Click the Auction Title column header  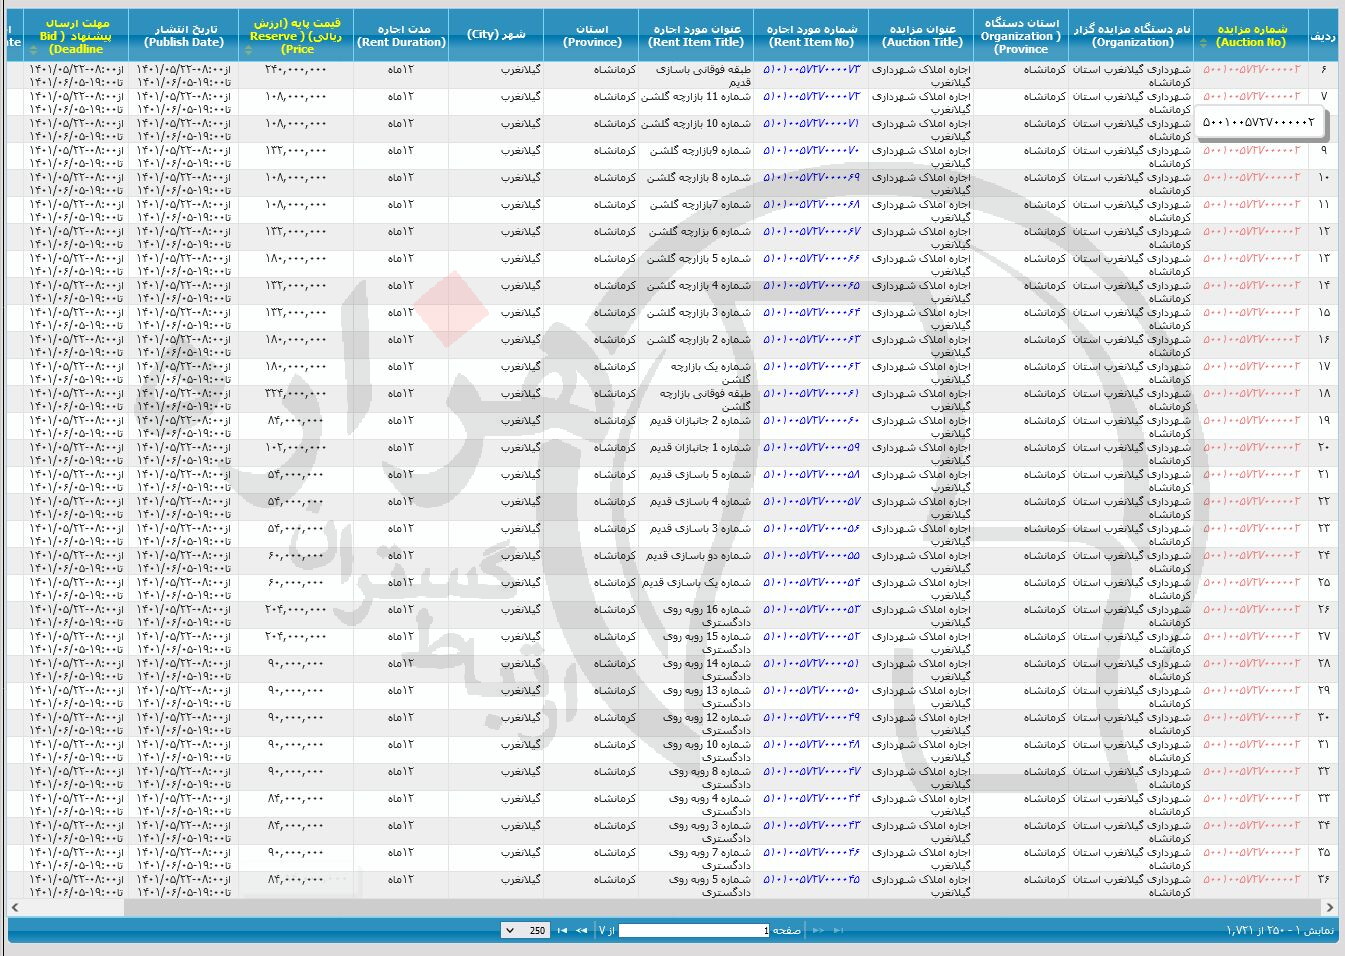click(922, 35)
